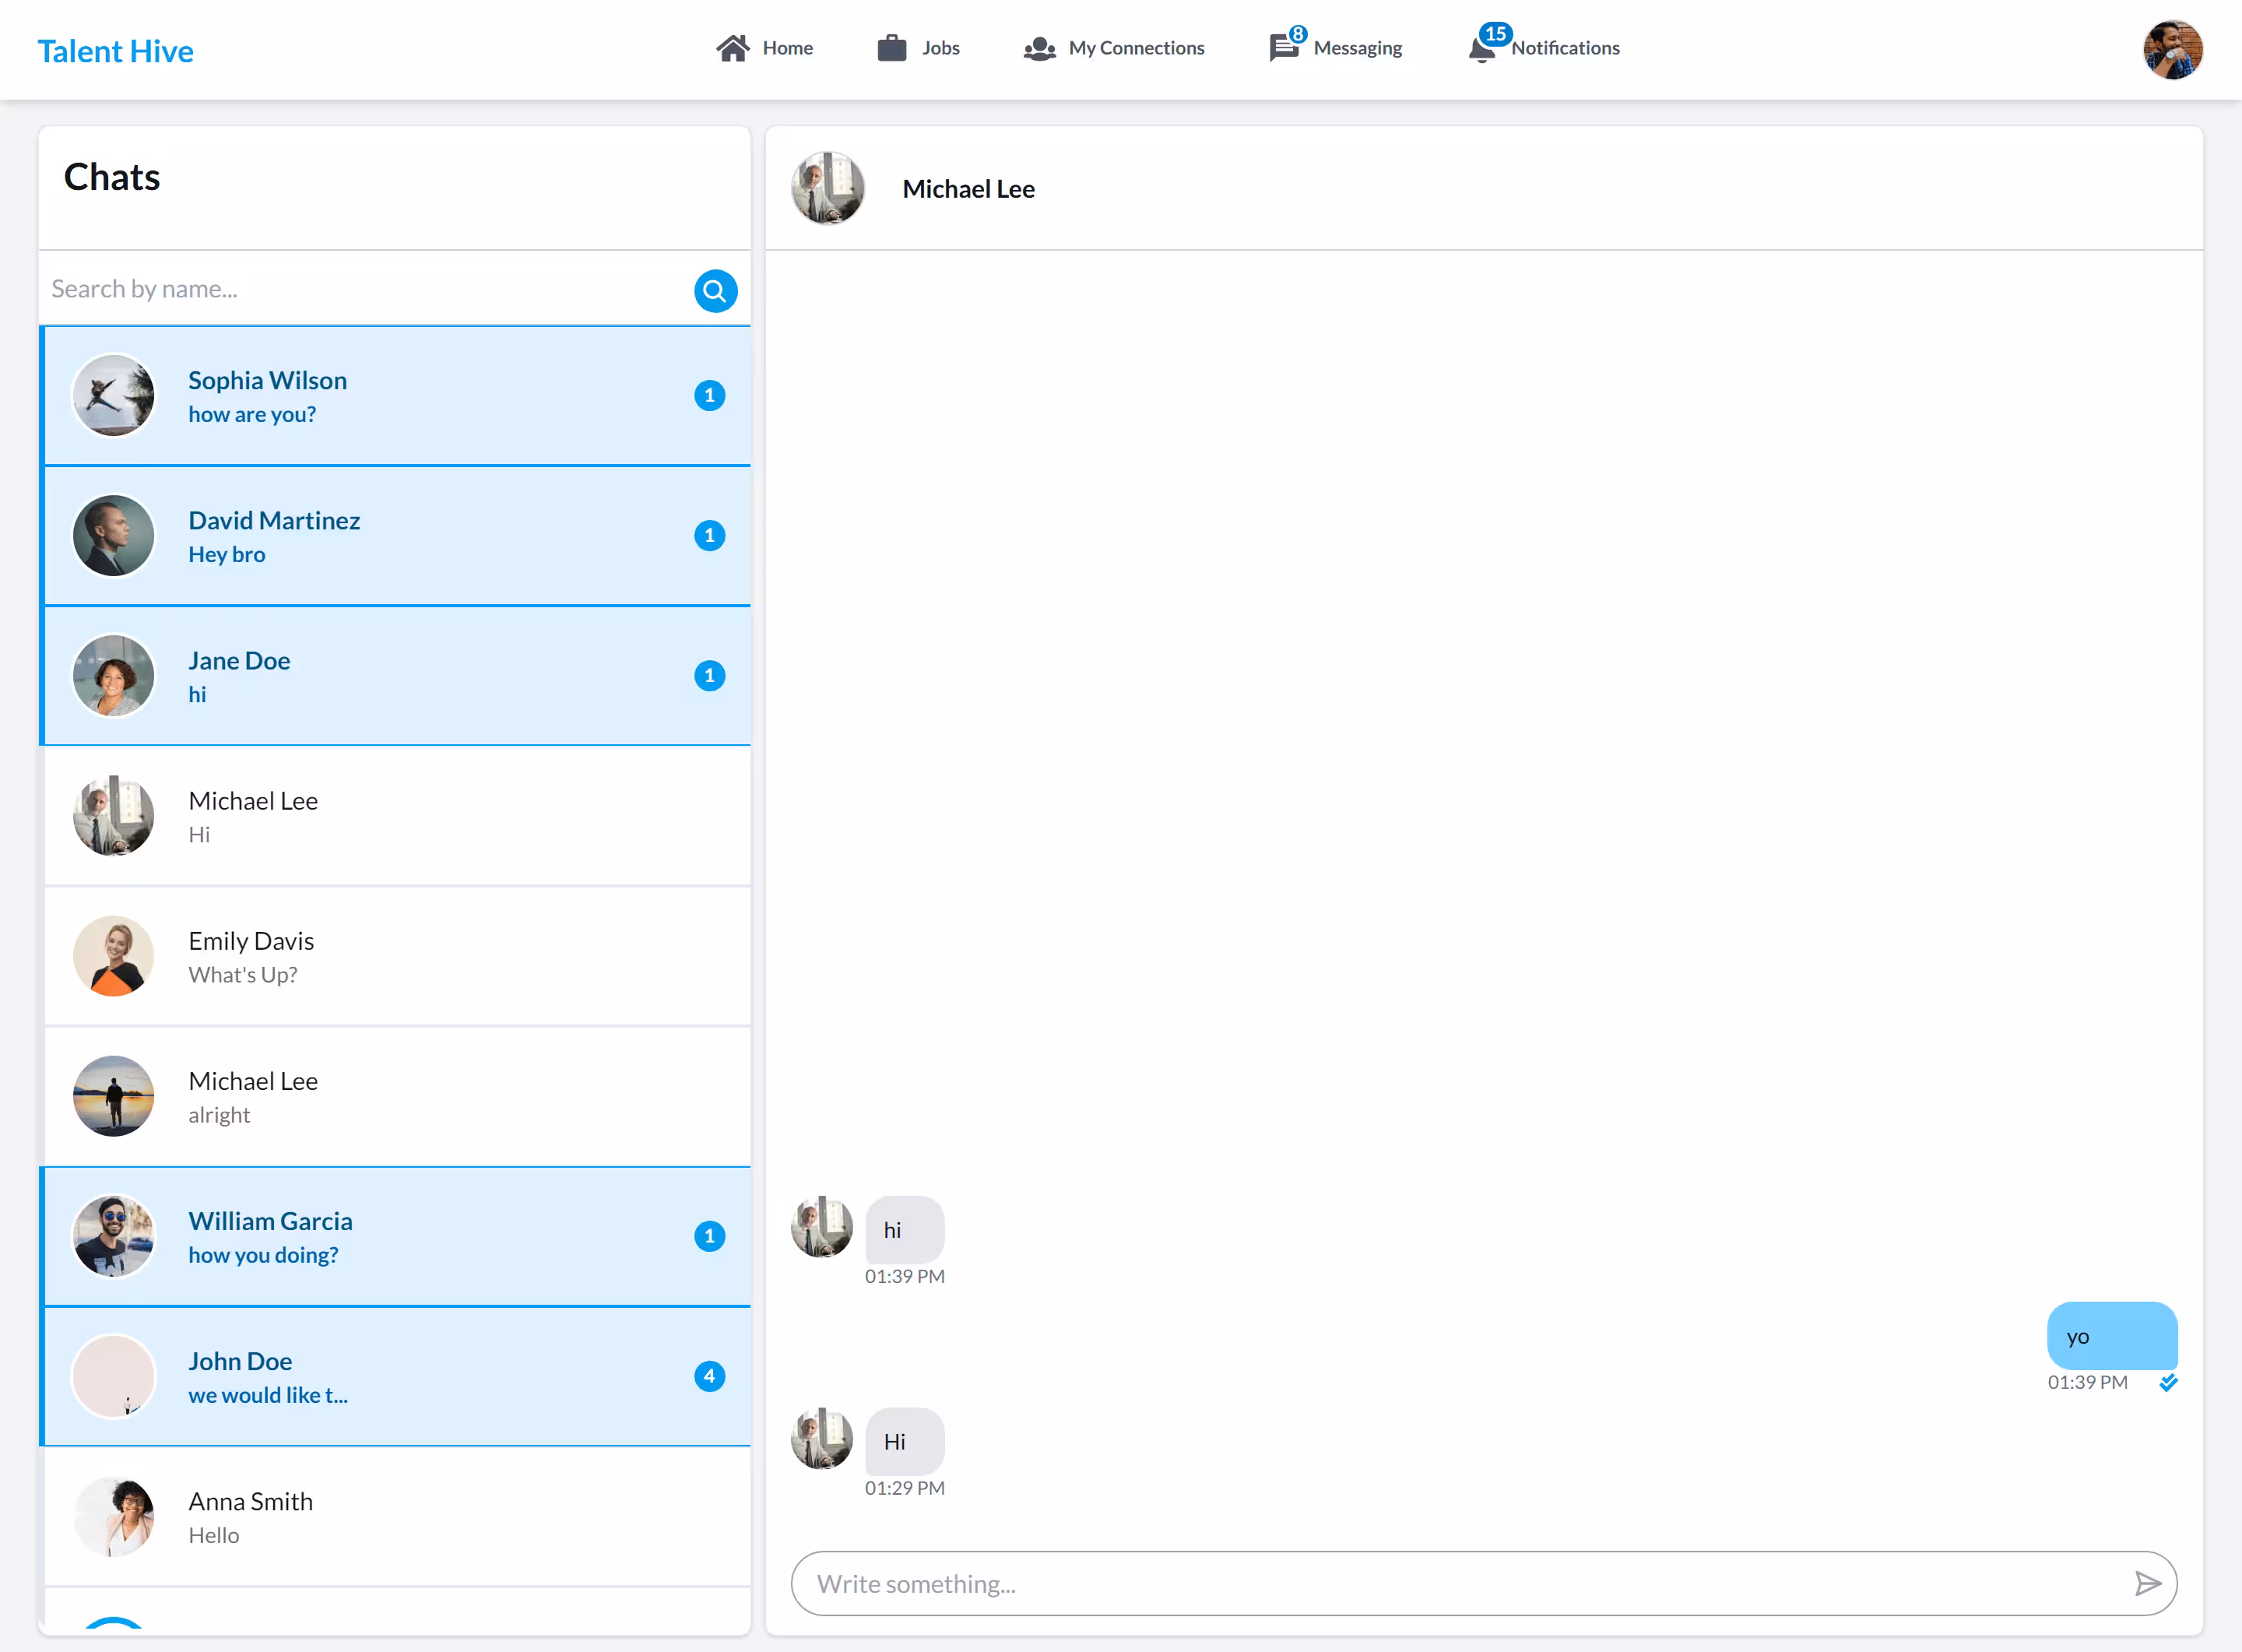Click Anna Smith's profile picture
This screenshot has height=1652, width=2242.
coord(113,1516)
